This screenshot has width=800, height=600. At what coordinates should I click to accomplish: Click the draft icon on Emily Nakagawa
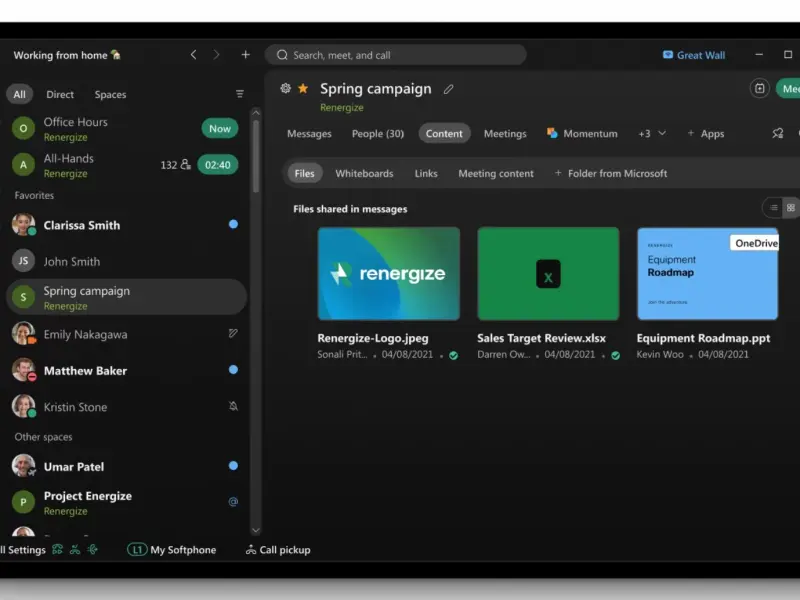[233, 333]
